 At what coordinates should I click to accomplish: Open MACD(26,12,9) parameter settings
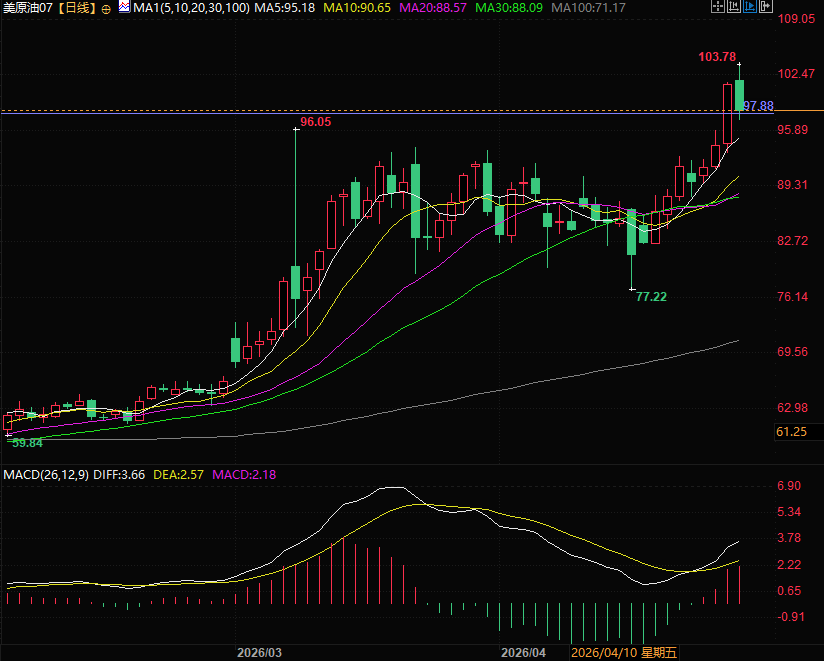click(x=47, y=472)
